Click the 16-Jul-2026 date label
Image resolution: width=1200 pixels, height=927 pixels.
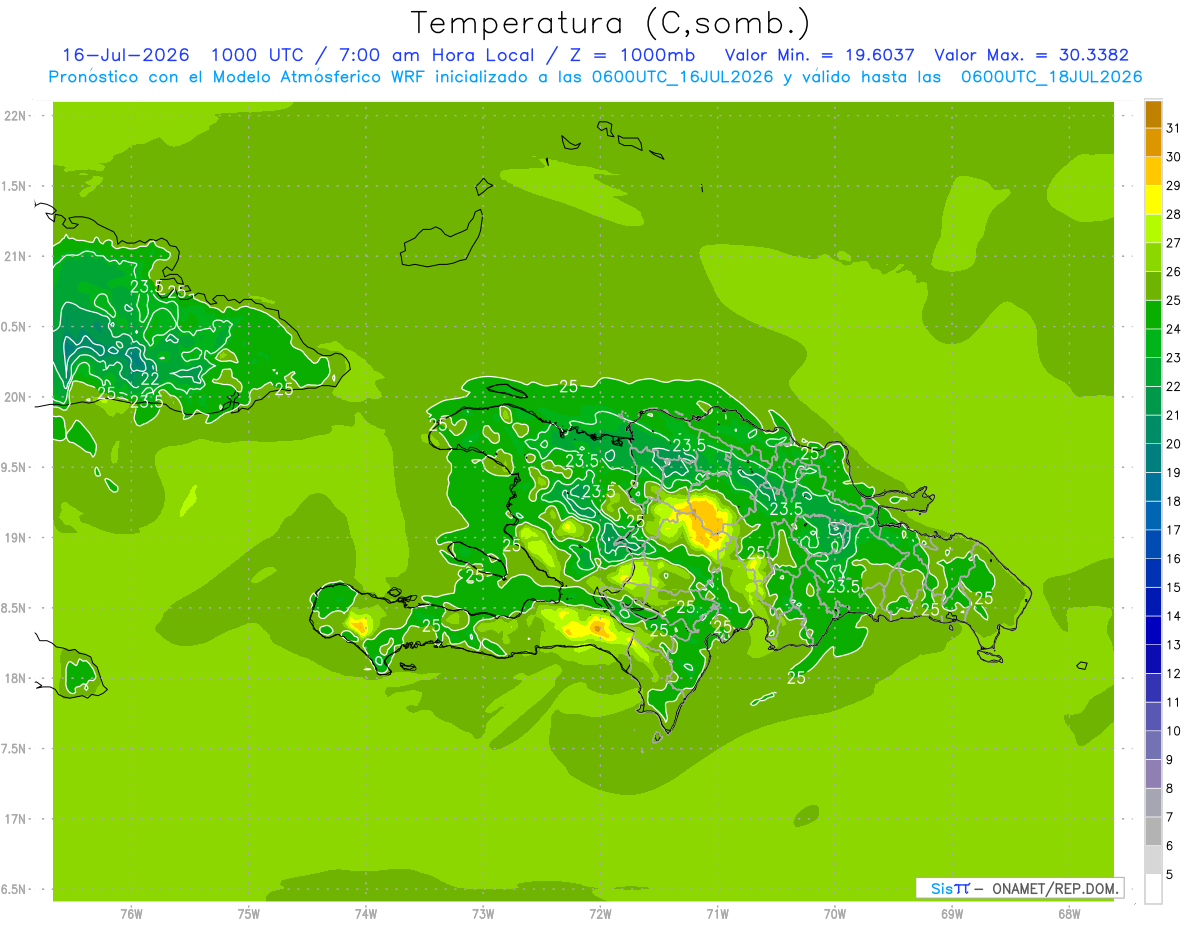point(125,55)
